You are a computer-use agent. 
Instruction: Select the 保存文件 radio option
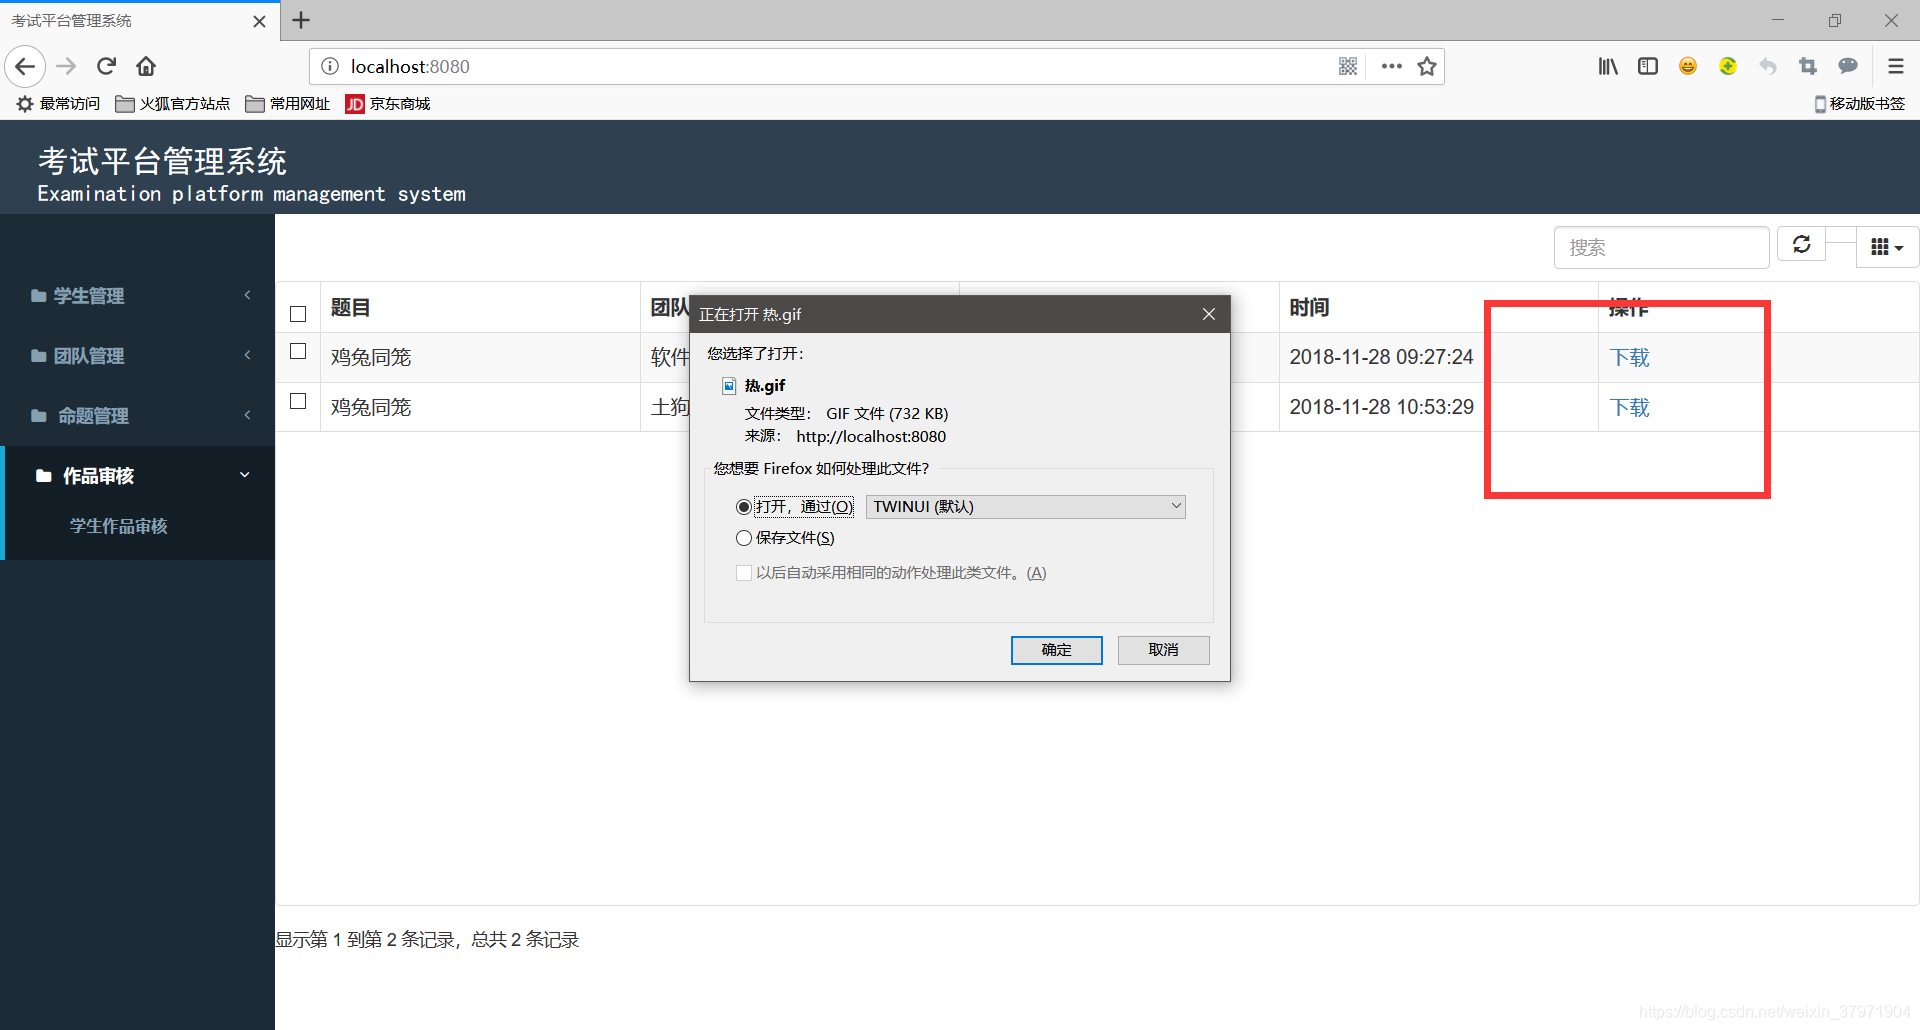click(x=743, y=538)
